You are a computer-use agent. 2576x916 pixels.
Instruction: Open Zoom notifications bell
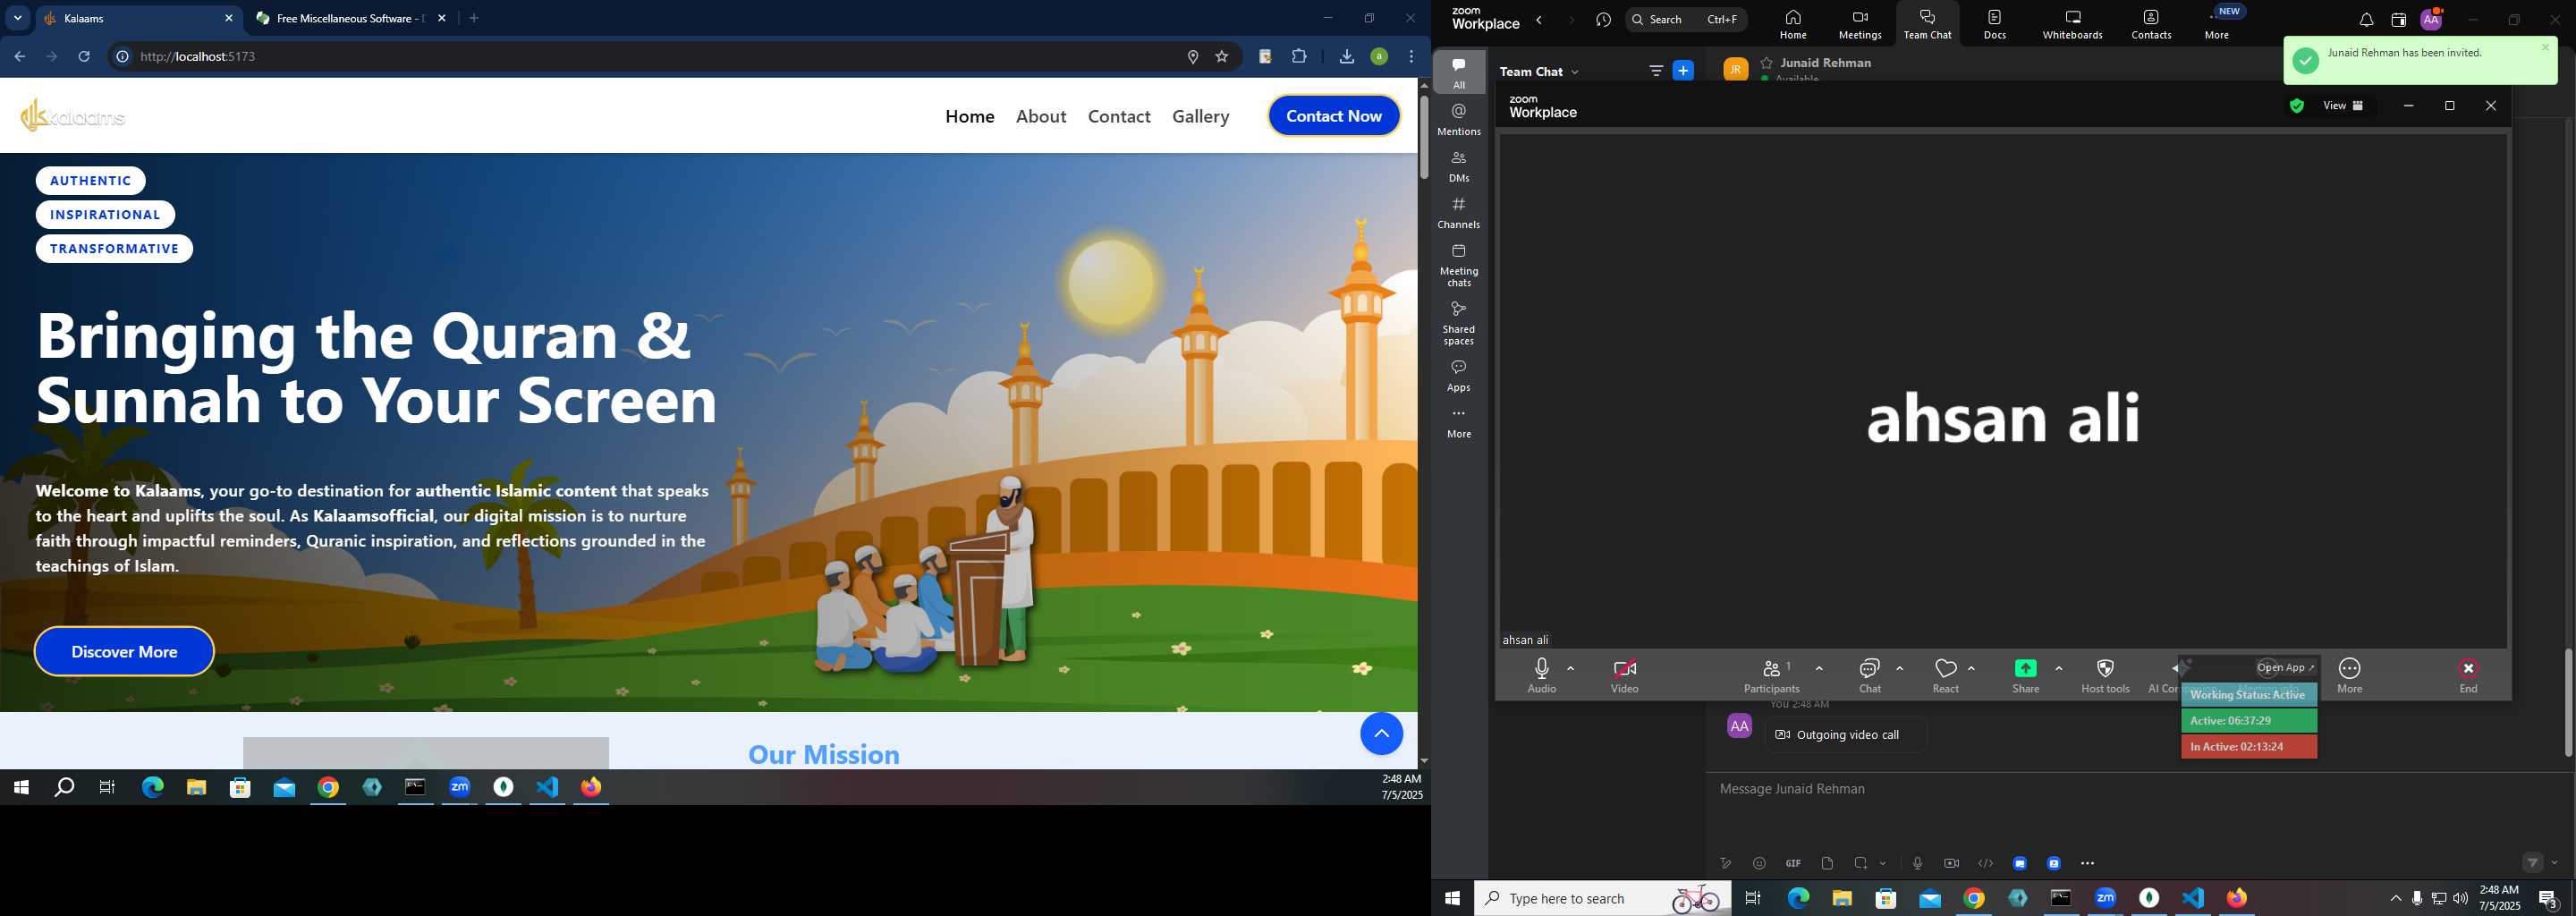pyautogui.click(x=2366, y=21)
